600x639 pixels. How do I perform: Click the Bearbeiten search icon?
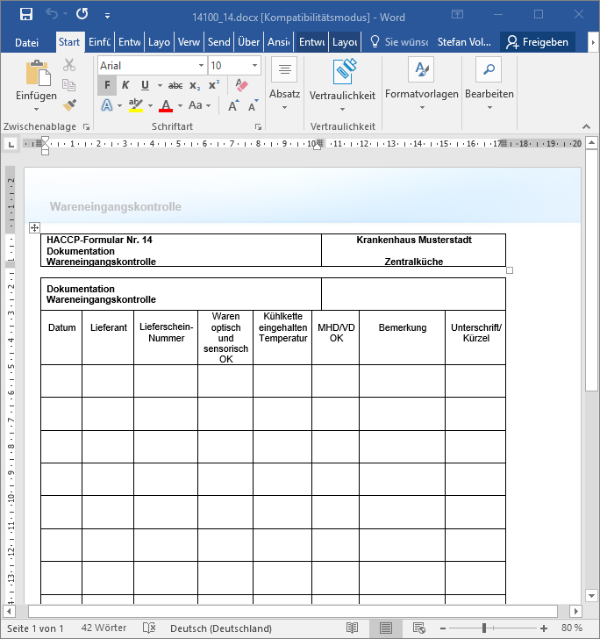point(488,70)
